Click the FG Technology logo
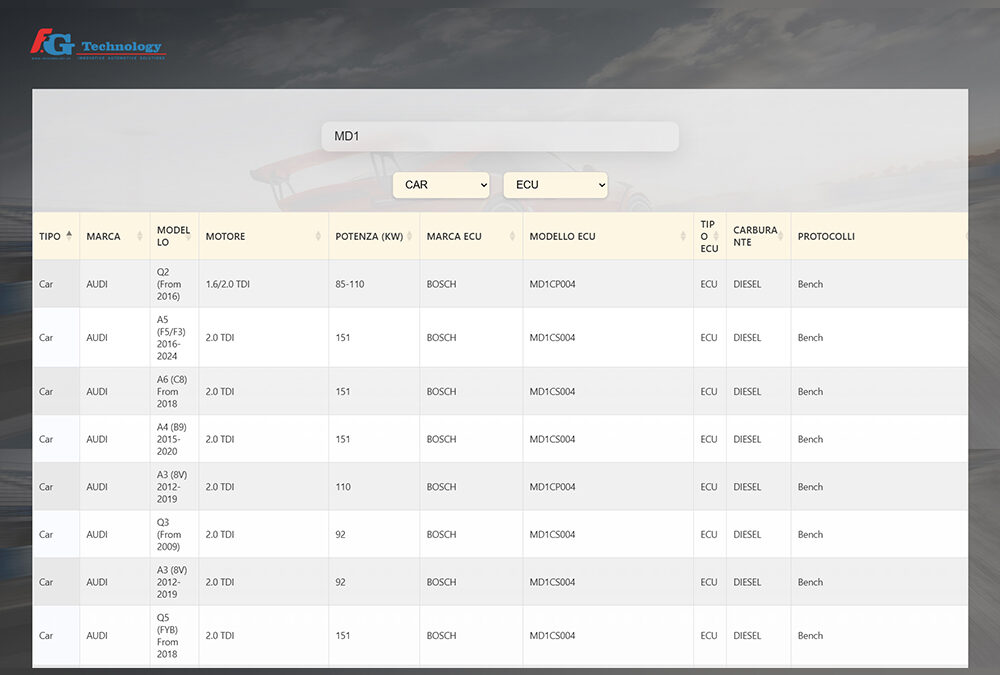The image size is (1000, 675). tap(97, 45)
